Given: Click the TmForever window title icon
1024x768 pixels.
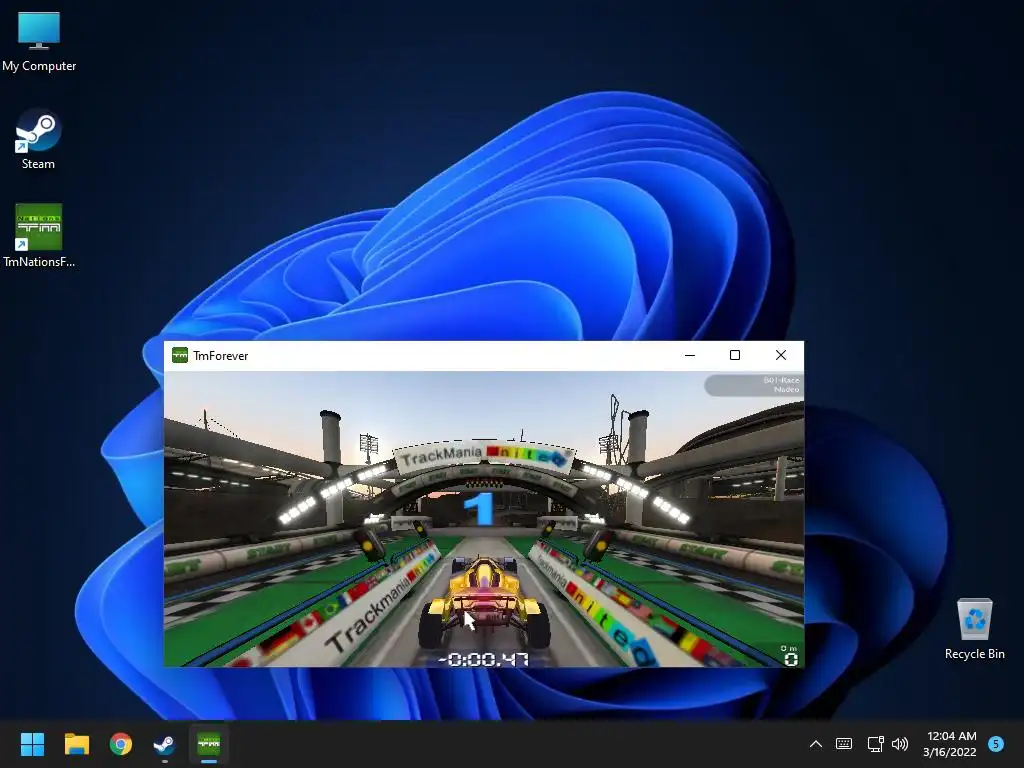Looking at the screenshot, I should tap(180, 355).
